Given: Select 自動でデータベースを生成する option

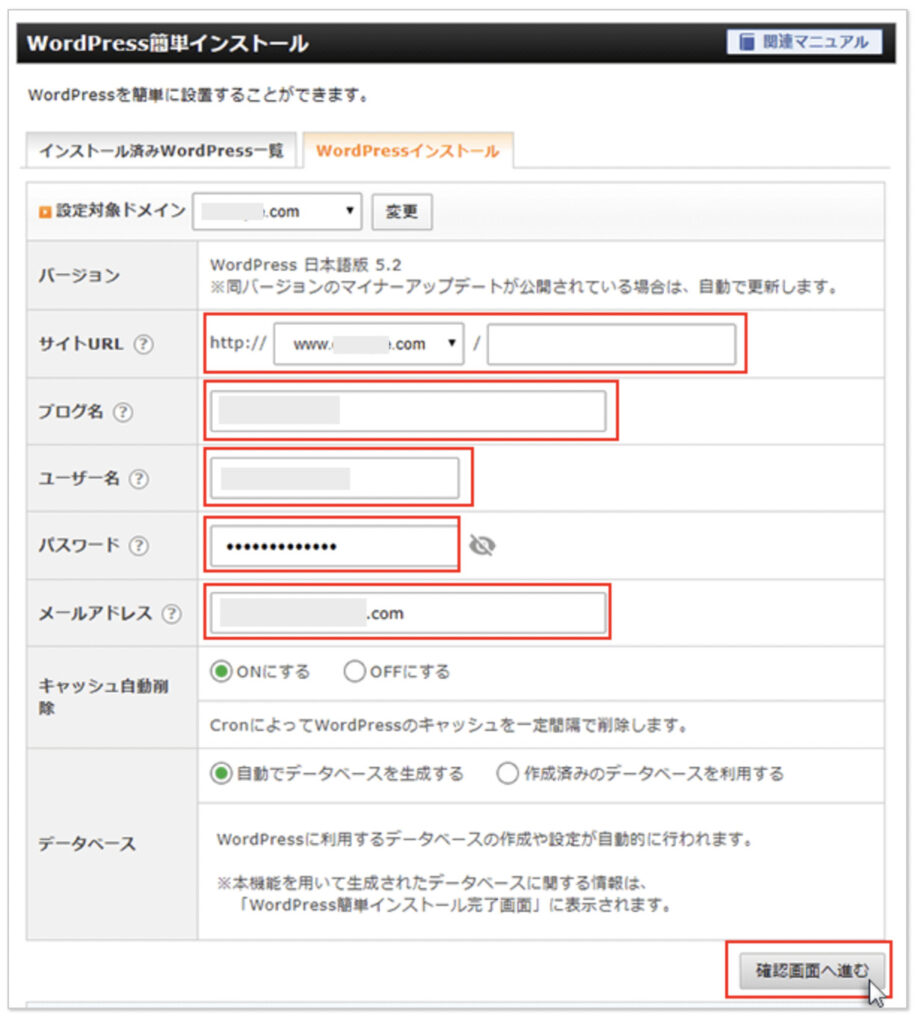Looking at the screenshot, I should 221,773.
